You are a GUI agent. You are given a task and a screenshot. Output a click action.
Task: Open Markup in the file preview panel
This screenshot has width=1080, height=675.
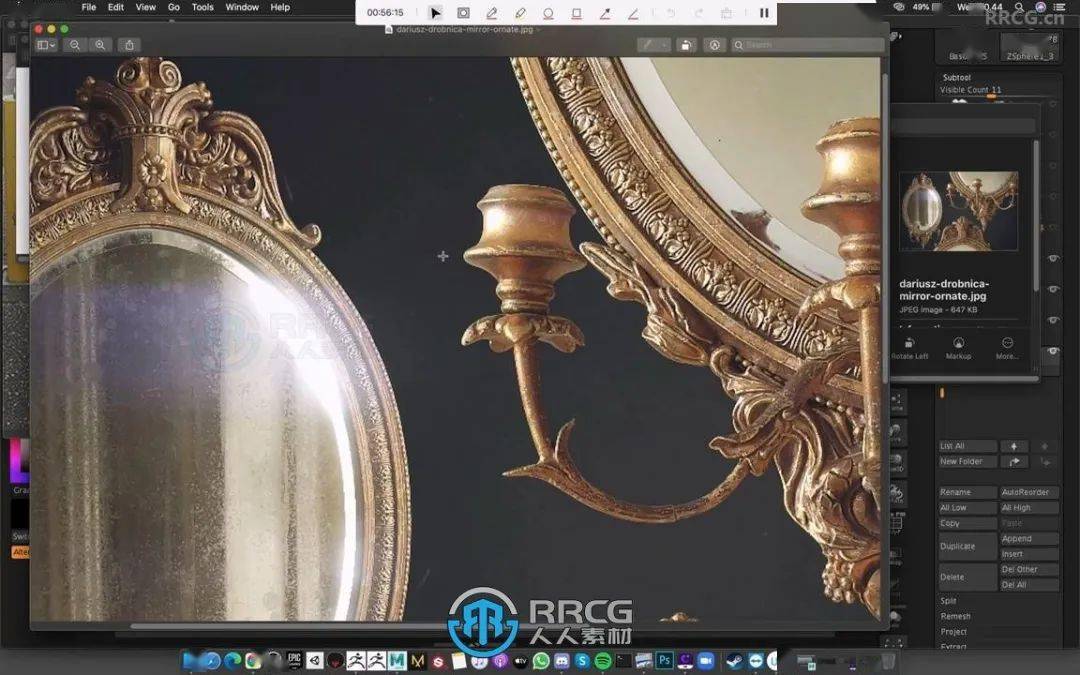[x=958, y=345]
